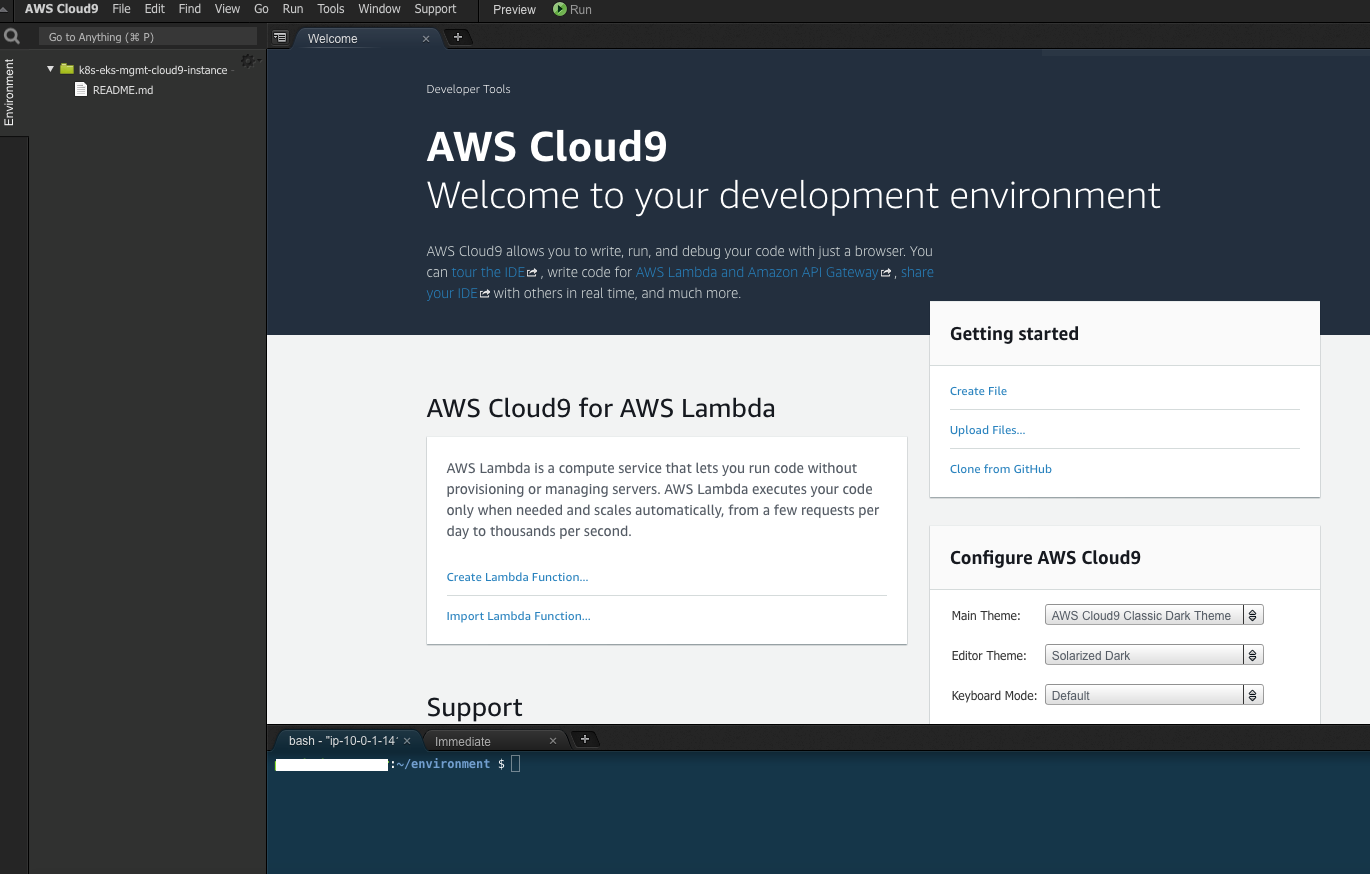
Task: Open the Keyboard Mode dropdown
Action: [x=1154, y=695]
